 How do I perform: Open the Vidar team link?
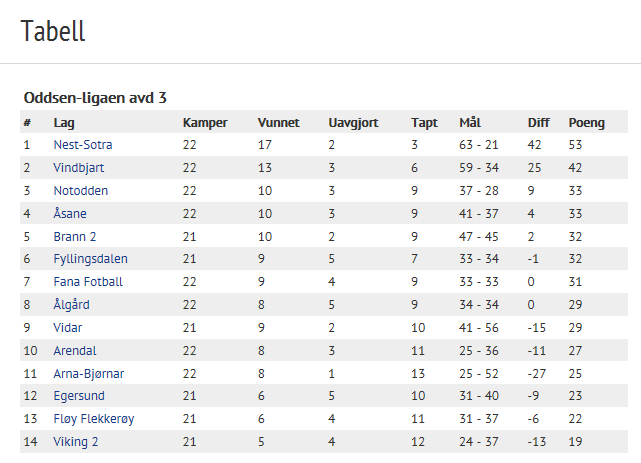pyautogui.click(x=69, y=327)
